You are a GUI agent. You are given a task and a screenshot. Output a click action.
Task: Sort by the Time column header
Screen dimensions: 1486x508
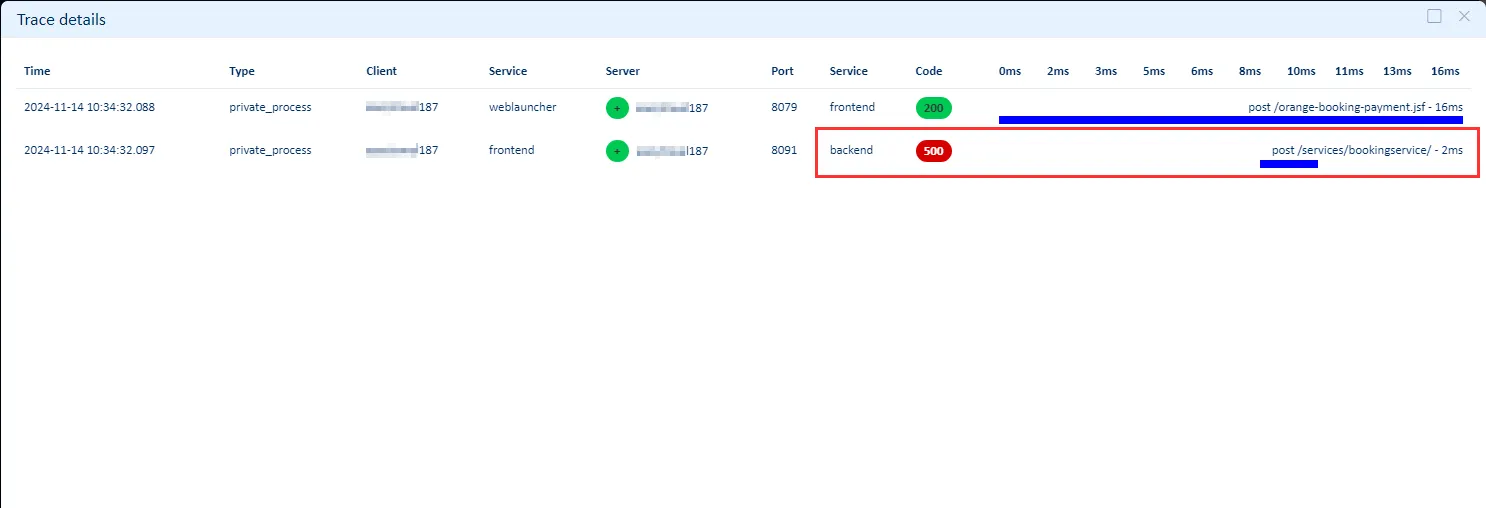pyautogui.click(x=37, y=71)
